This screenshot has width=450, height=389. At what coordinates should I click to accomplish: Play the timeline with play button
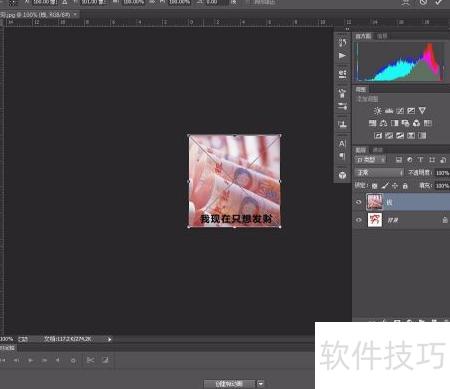point(30,360)
